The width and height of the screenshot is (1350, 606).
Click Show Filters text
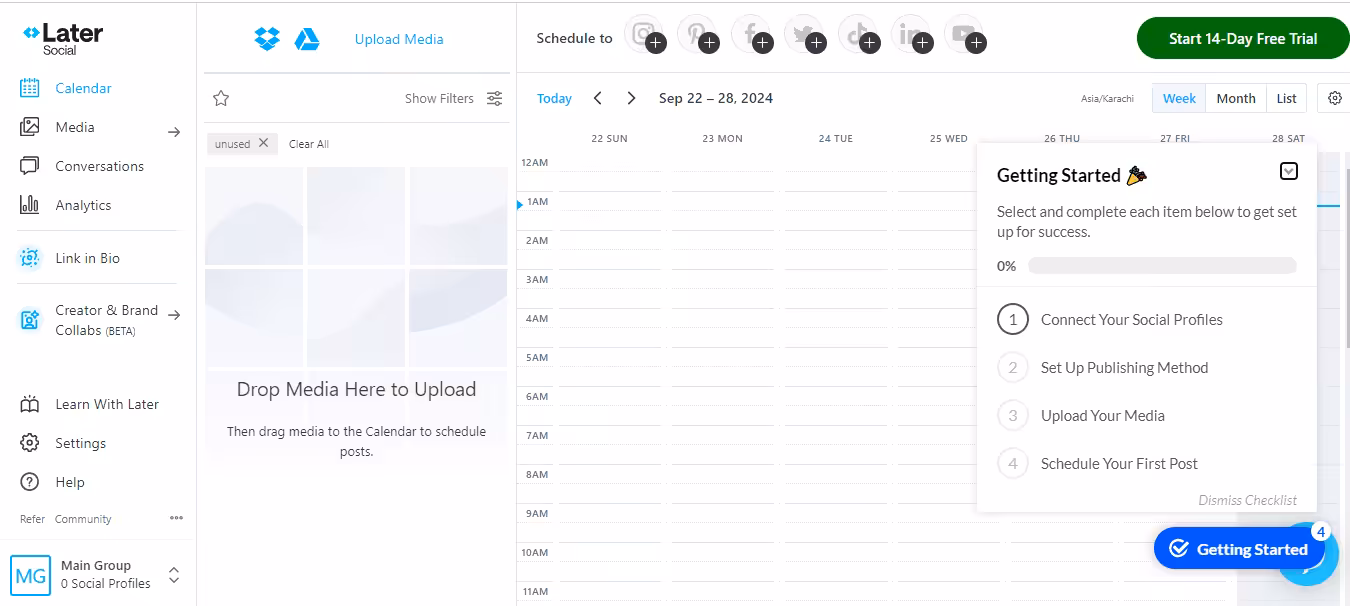[x=439, y=98]
